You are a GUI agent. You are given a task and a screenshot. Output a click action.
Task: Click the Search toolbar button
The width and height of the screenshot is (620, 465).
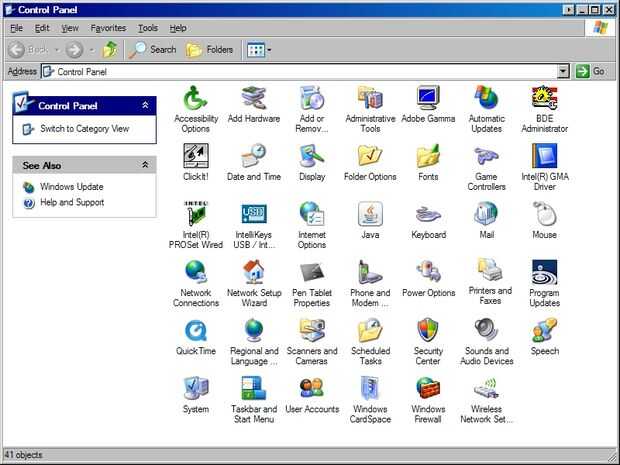(153, 50)
